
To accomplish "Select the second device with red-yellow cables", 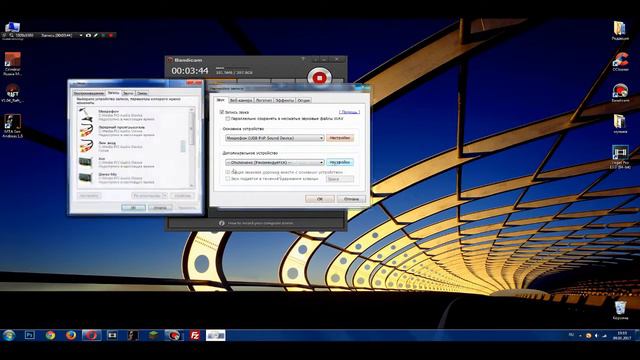I will 133,131.
